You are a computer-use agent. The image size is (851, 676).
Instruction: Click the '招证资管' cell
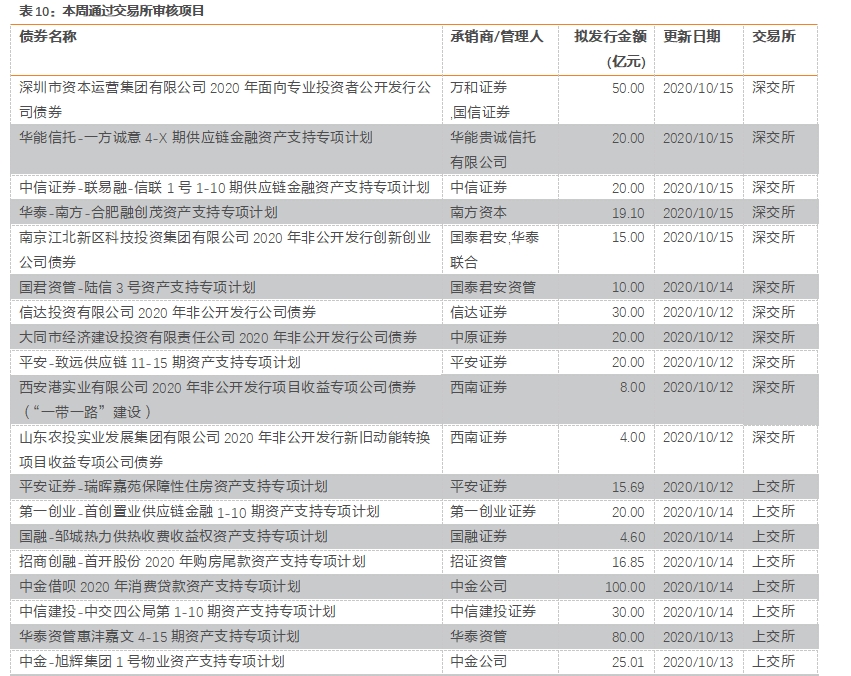pos(478,562)
